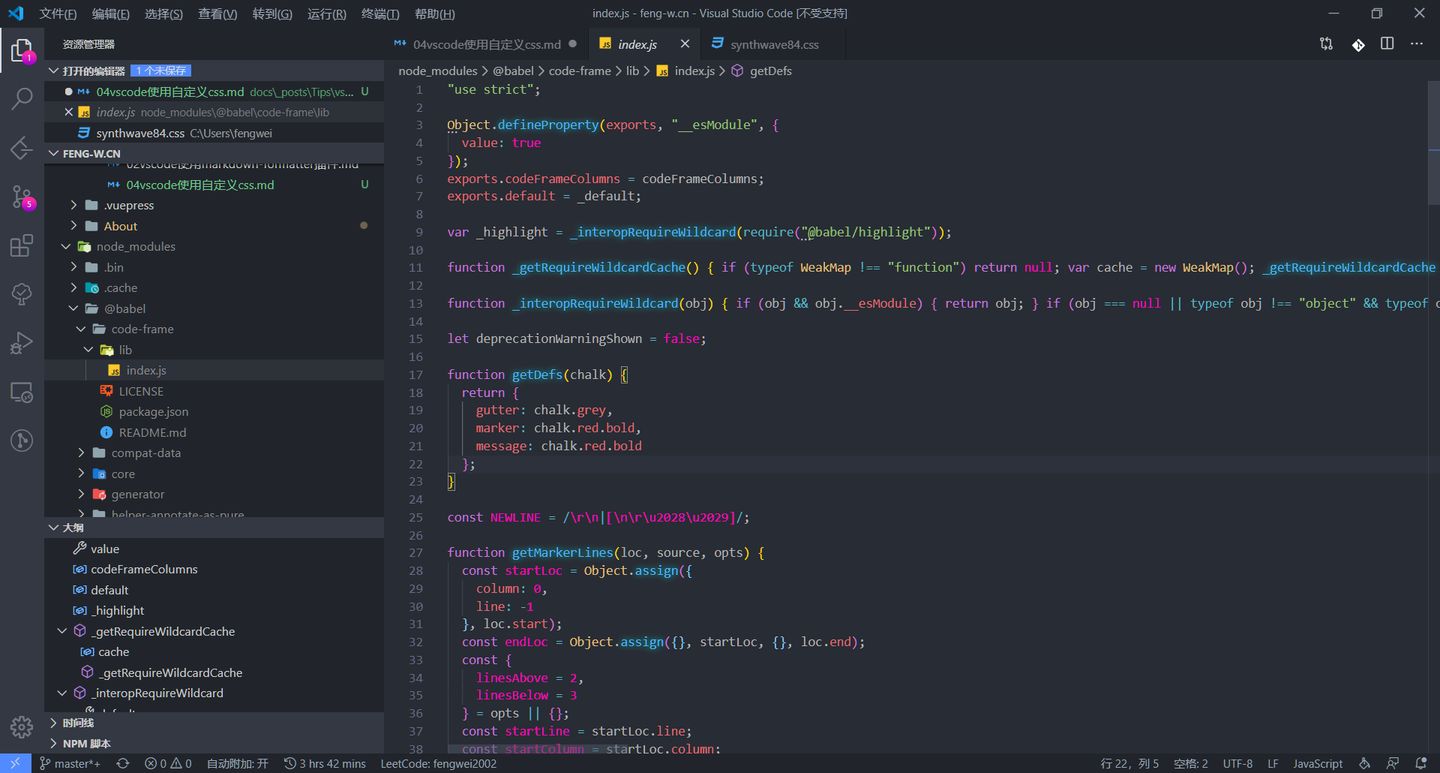The height and width of the screenshot is (773, 1440).
Task: Split the editor to the right
Action: 1387,44
